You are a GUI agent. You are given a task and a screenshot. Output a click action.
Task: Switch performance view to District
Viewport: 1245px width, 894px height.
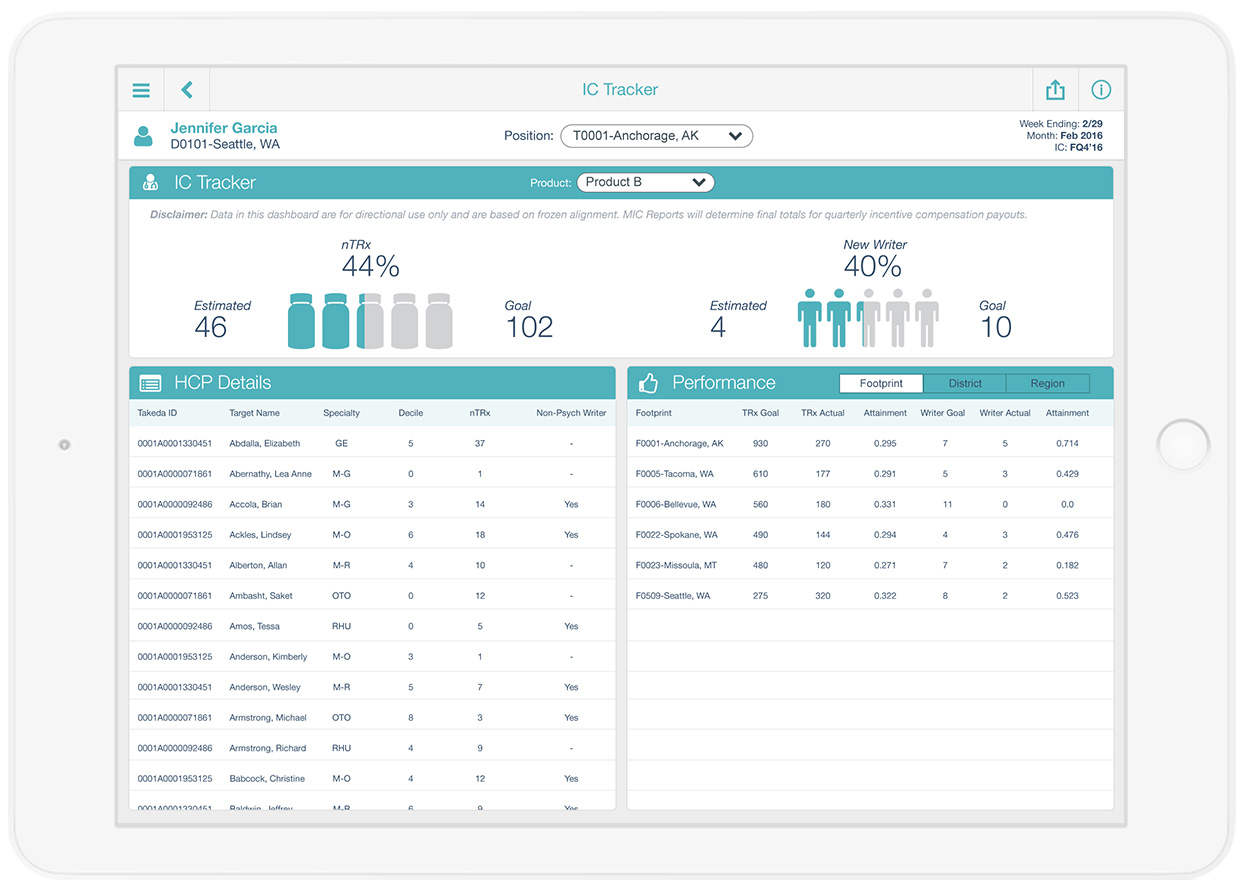click(964, 383)
